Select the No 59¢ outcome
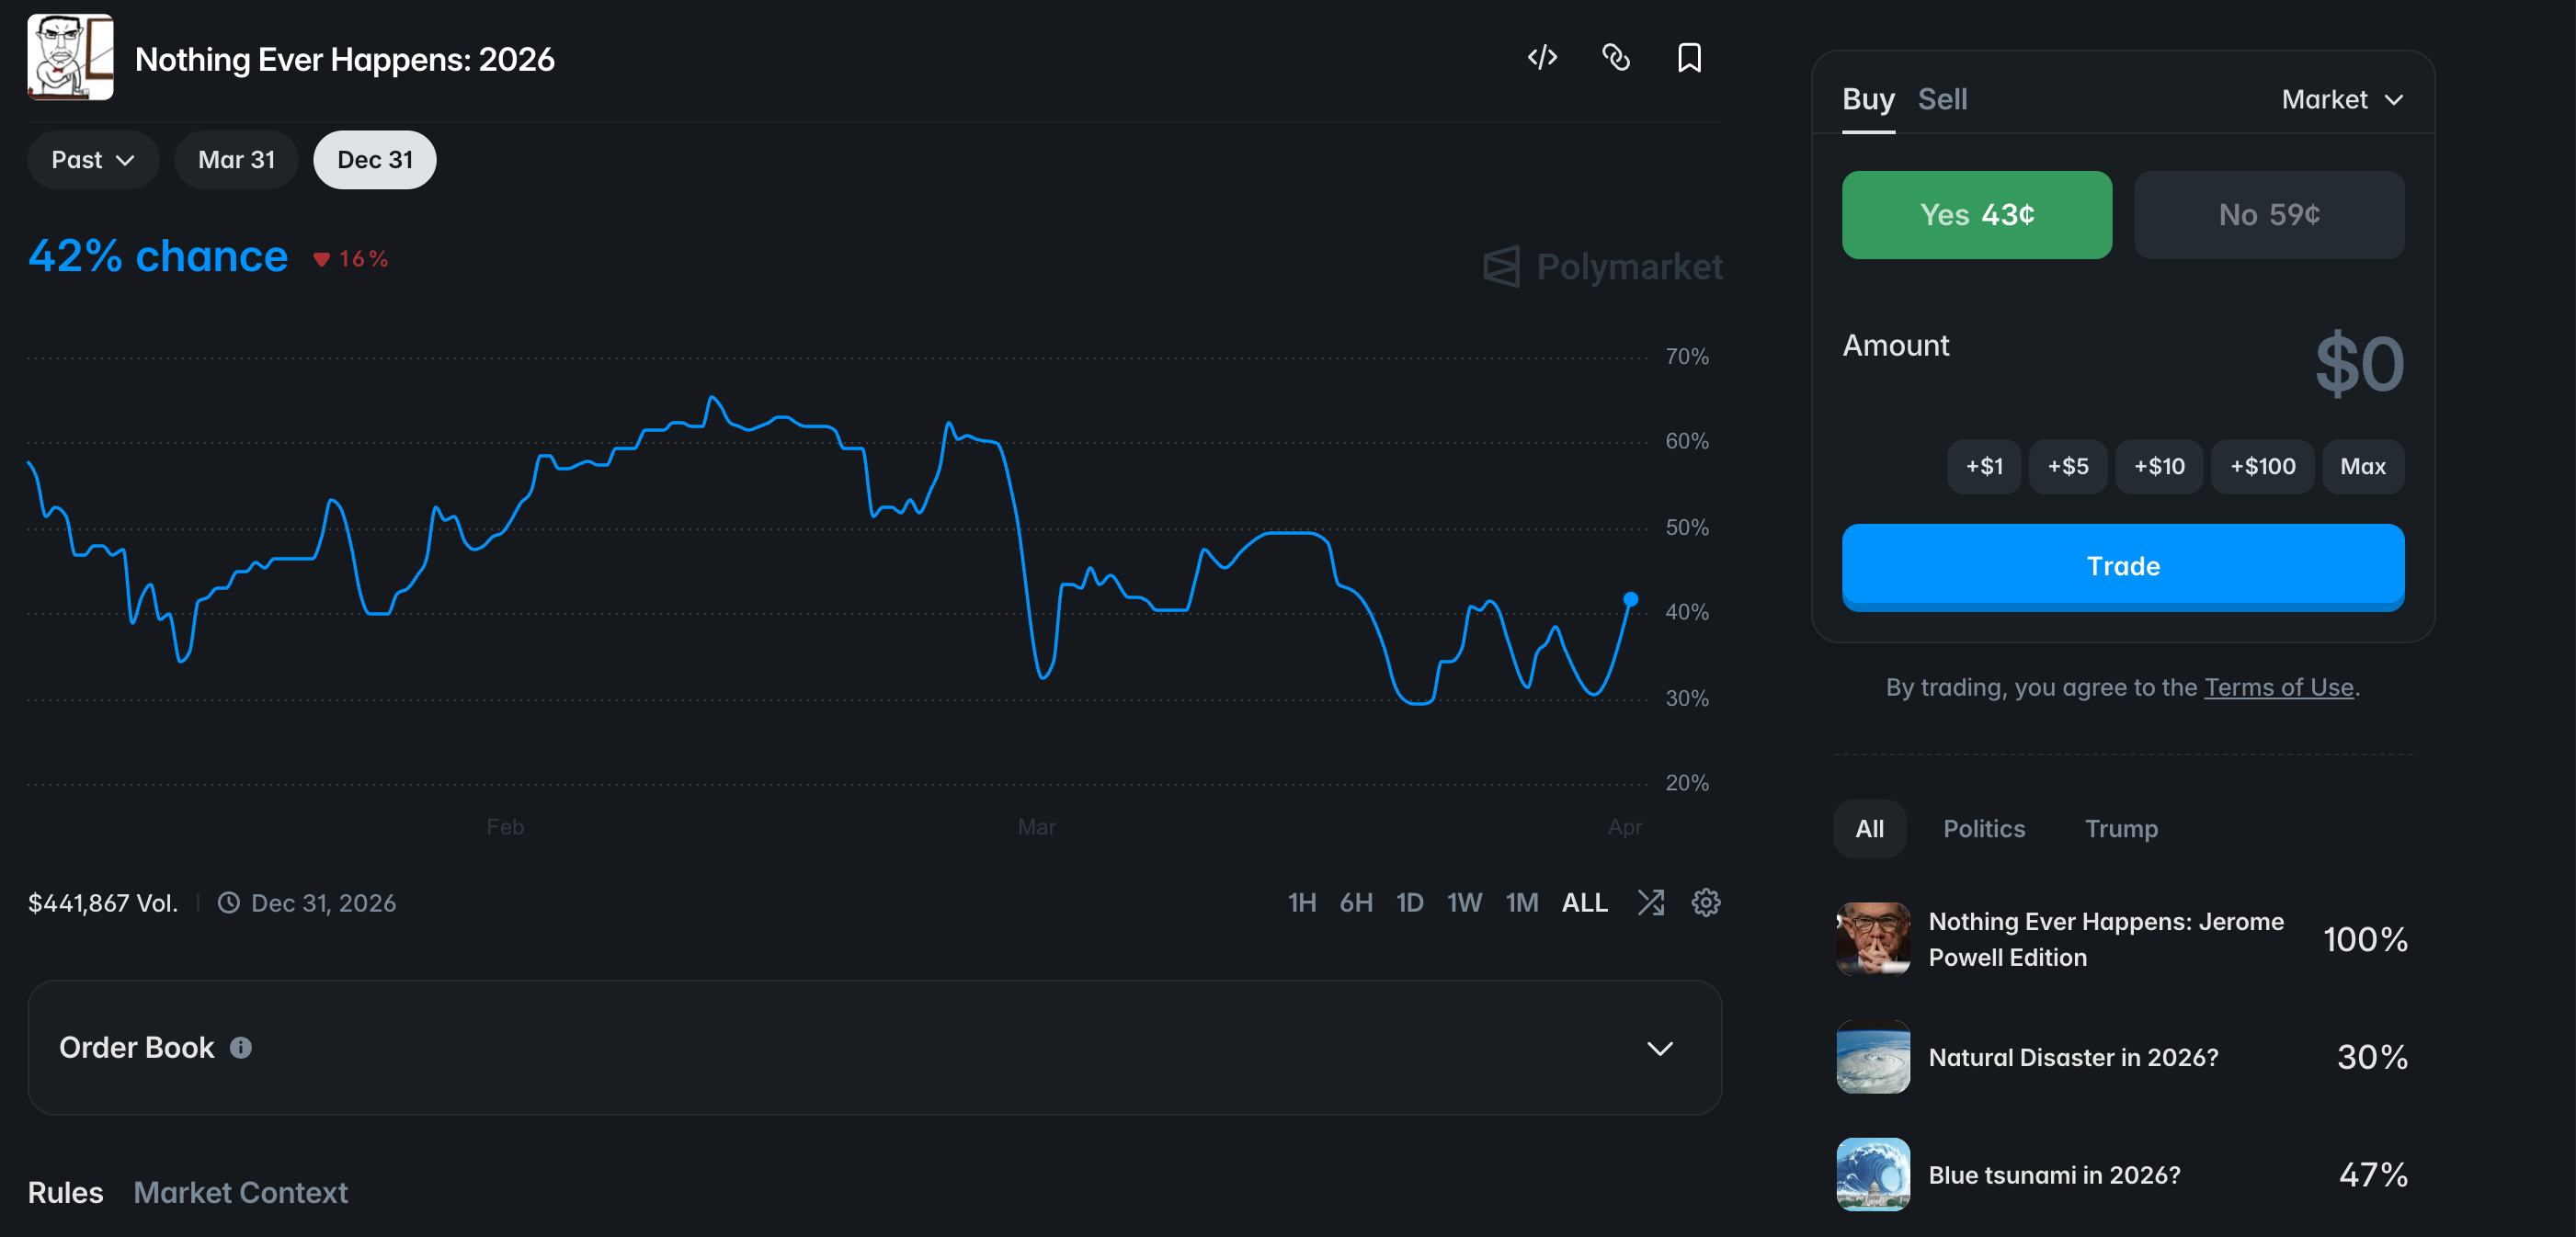 pos(2268,215)
